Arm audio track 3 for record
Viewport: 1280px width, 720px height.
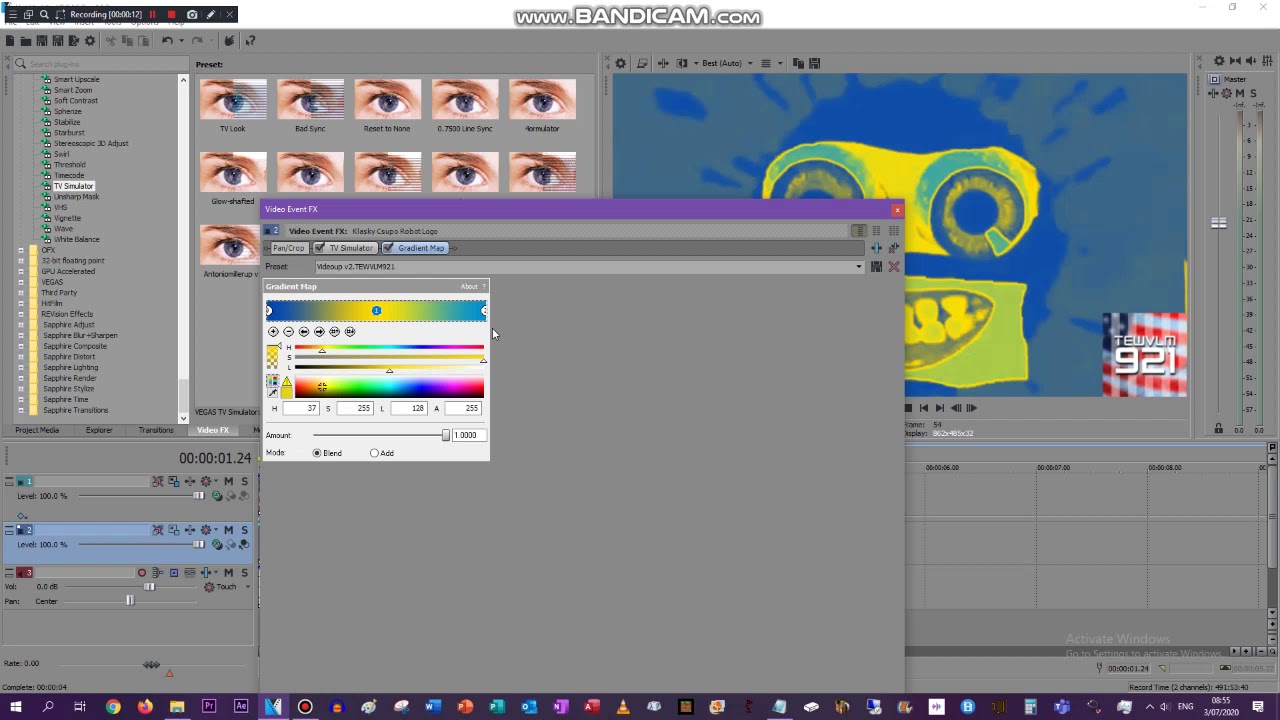(x=141, y=573)
